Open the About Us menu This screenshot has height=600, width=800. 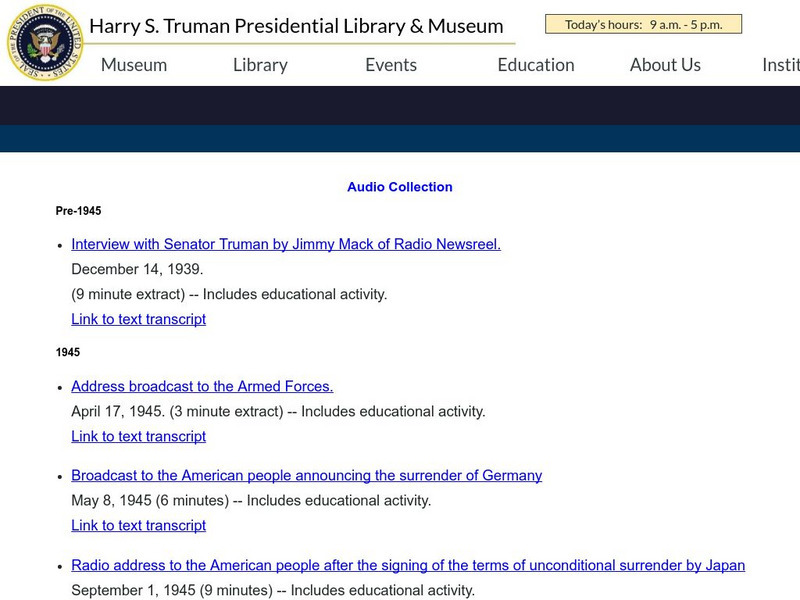click(665, 64)
